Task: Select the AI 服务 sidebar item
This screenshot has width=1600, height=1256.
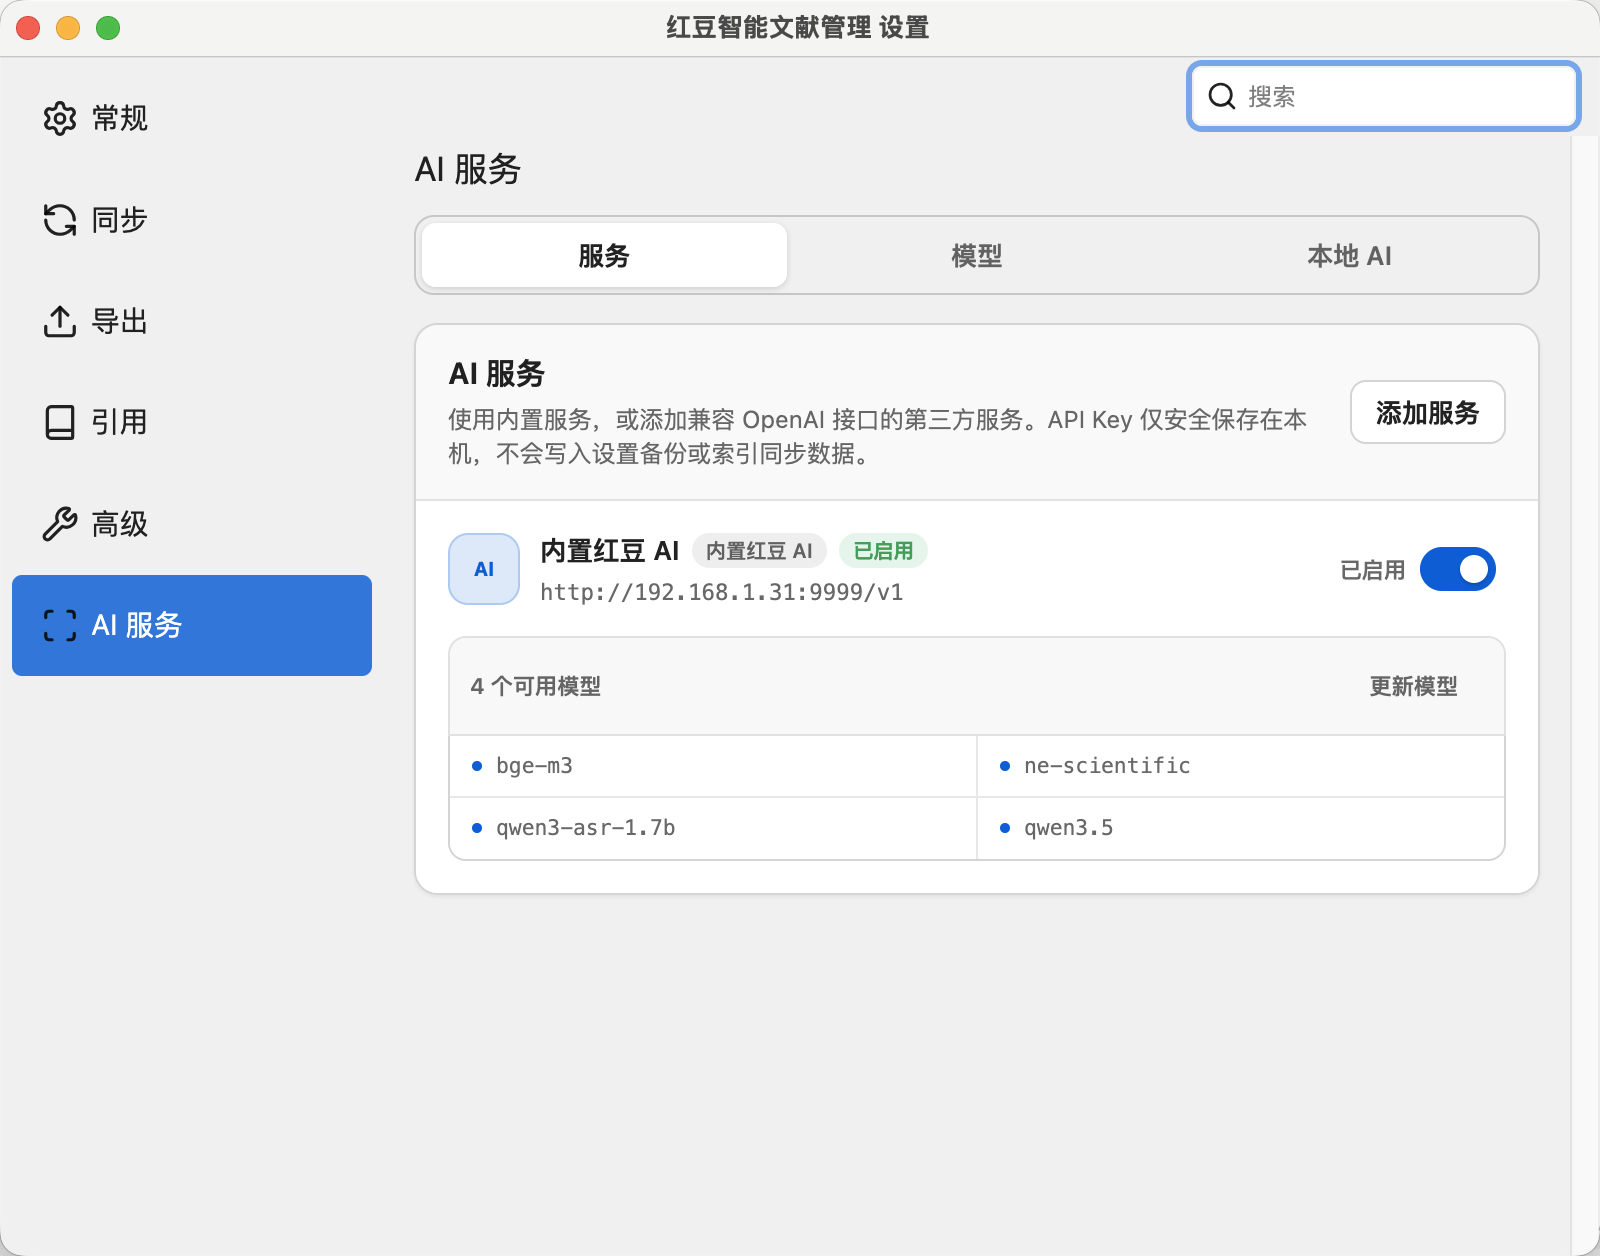Action: [x=192, y=625]
